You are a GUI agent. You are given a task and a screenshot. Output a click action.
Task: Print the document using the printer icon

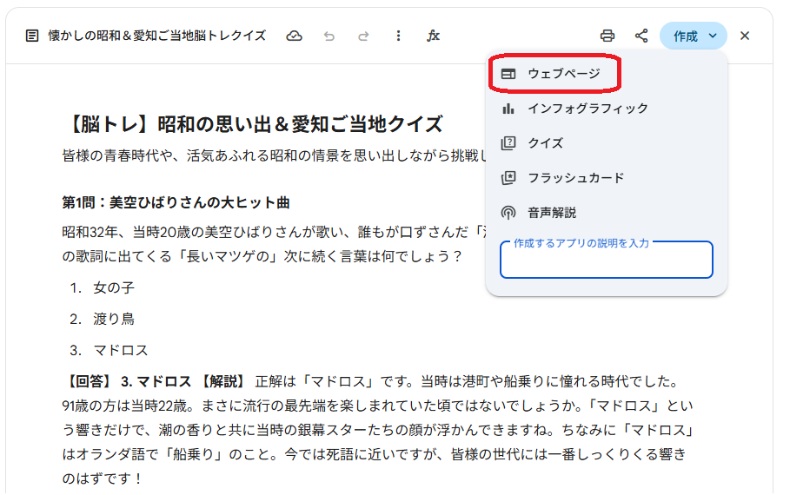(x=607, y=36)
